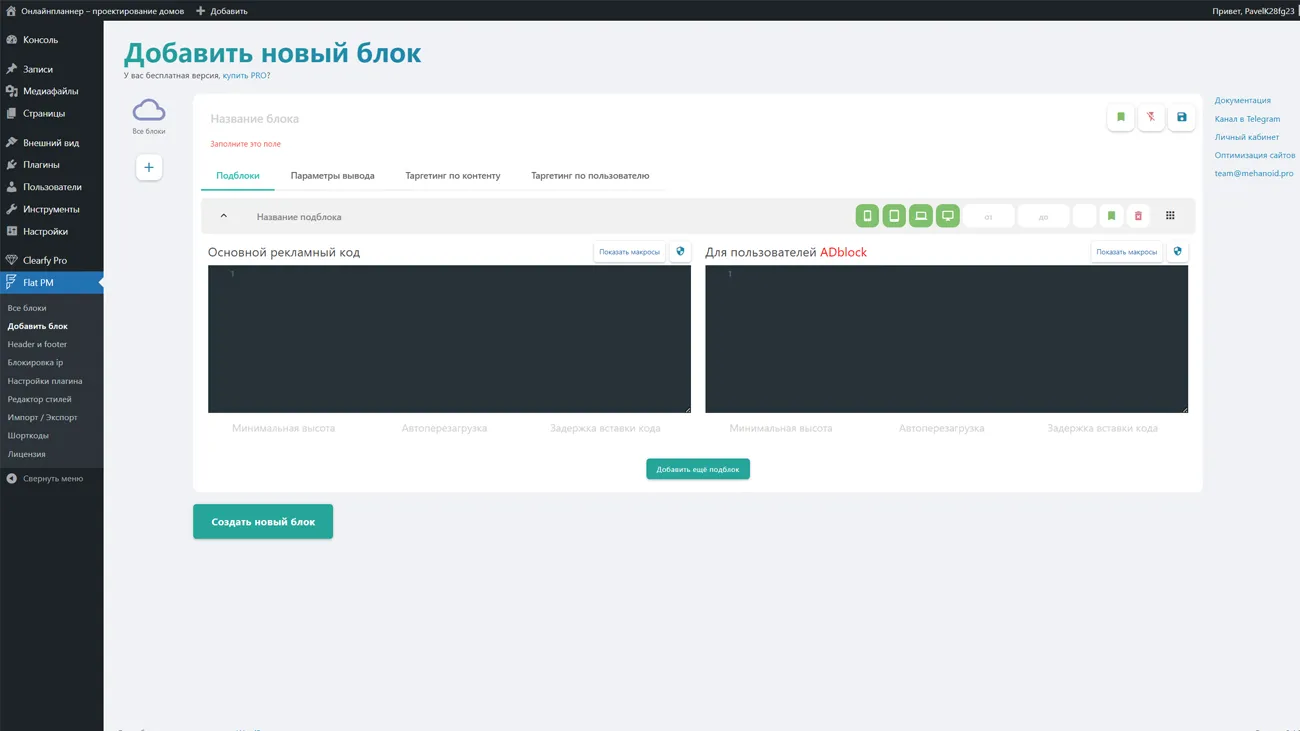Switch to the Параметры вывода tab
The width and height of the screenshot is (1300, 731).
click(332, 176)
